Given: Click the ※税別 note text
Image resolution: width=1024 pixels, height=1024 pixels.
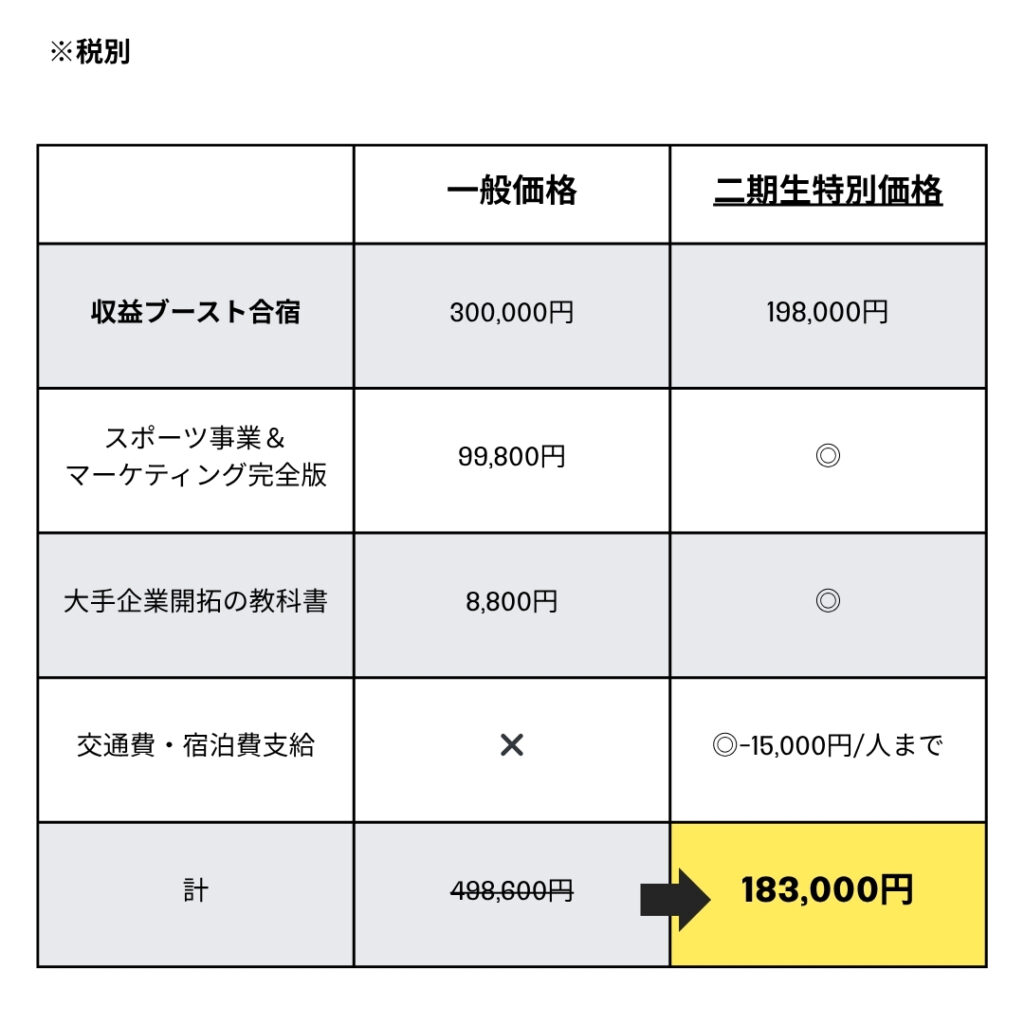Looking at the screenshot, I should [x=90, y=51].
